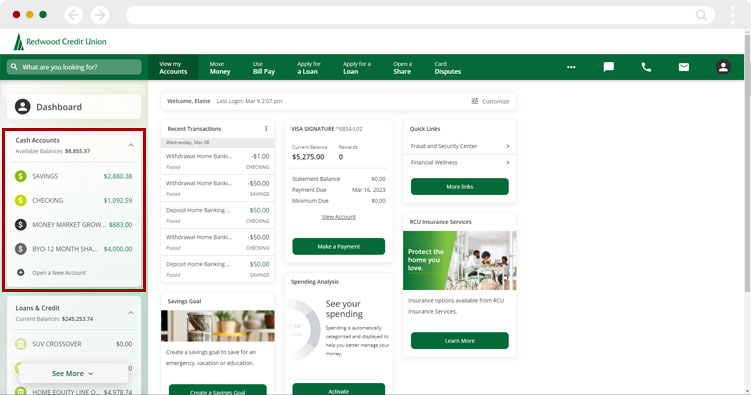Click the SUV CROSSOVER $0.00 row

(74, 344)
